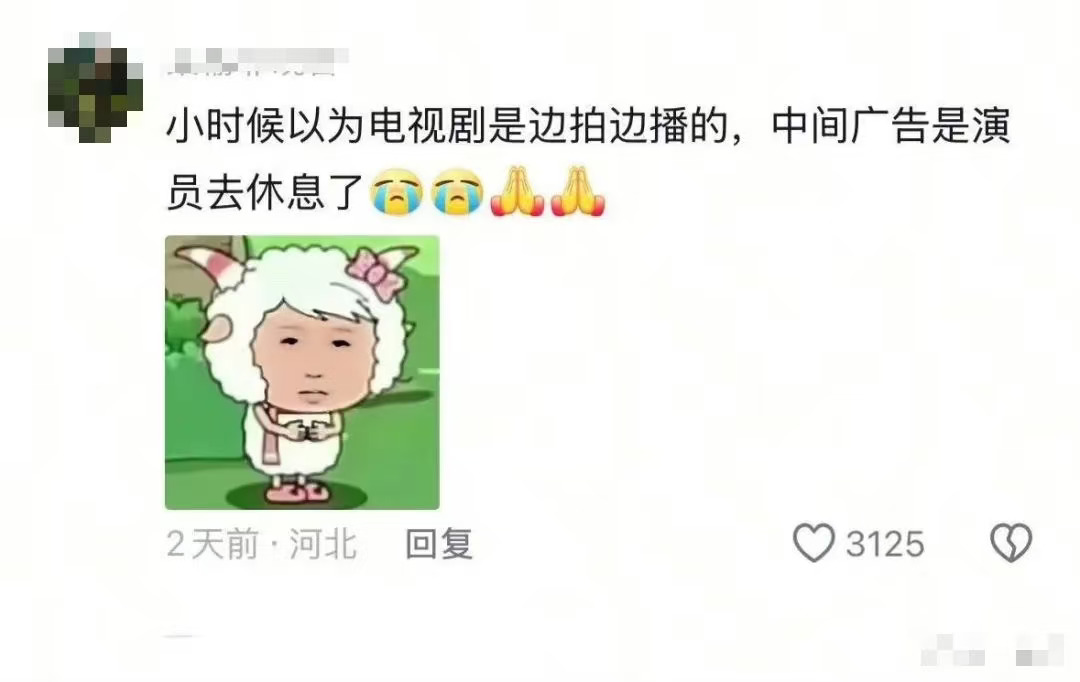The height and width of the screenshot is (682, 1080).
Task: Tap the 3125 like count
Action: (885, 544)
